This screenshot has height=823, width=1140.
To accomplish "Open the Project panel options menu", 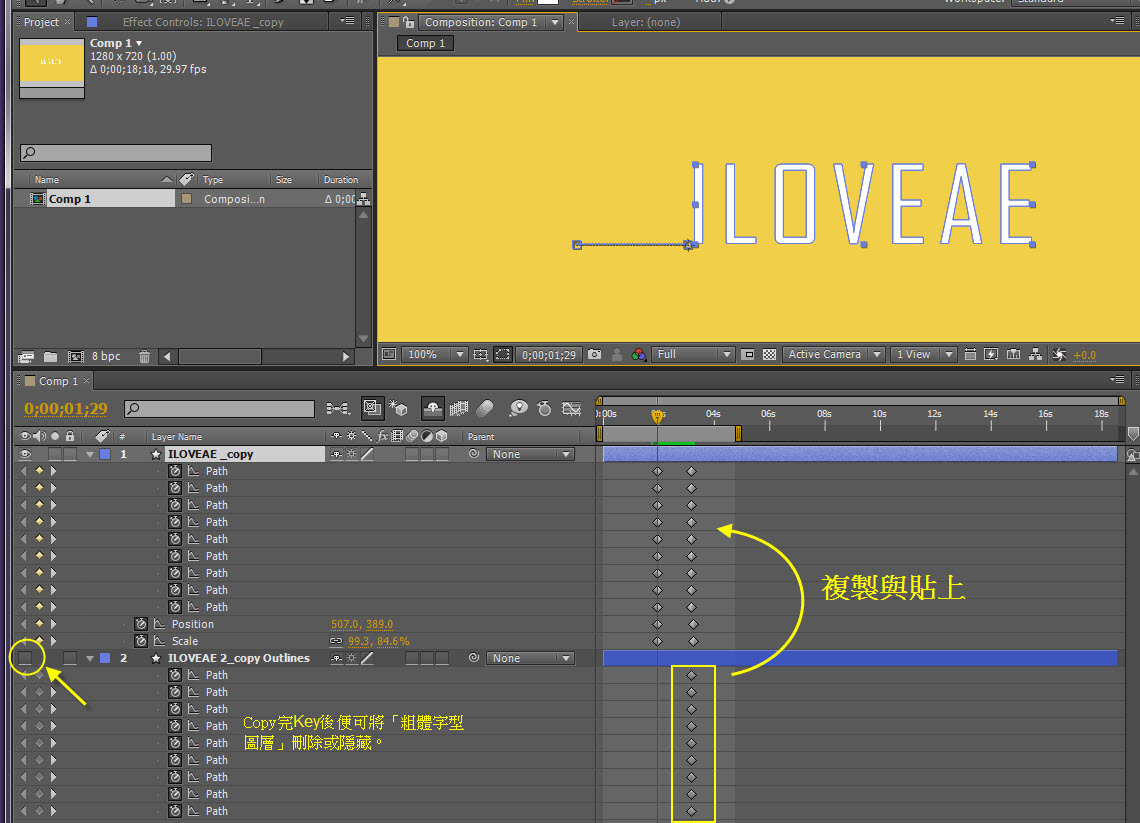I will point(348,22).
